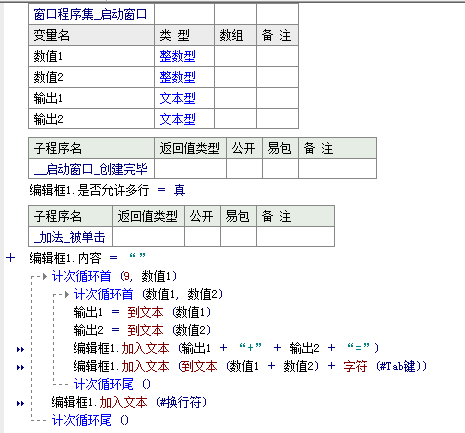Toggle 易包 cell for __启动窗口_创建完毕
The height and width of the screenshot is (433, 465).
280,169
